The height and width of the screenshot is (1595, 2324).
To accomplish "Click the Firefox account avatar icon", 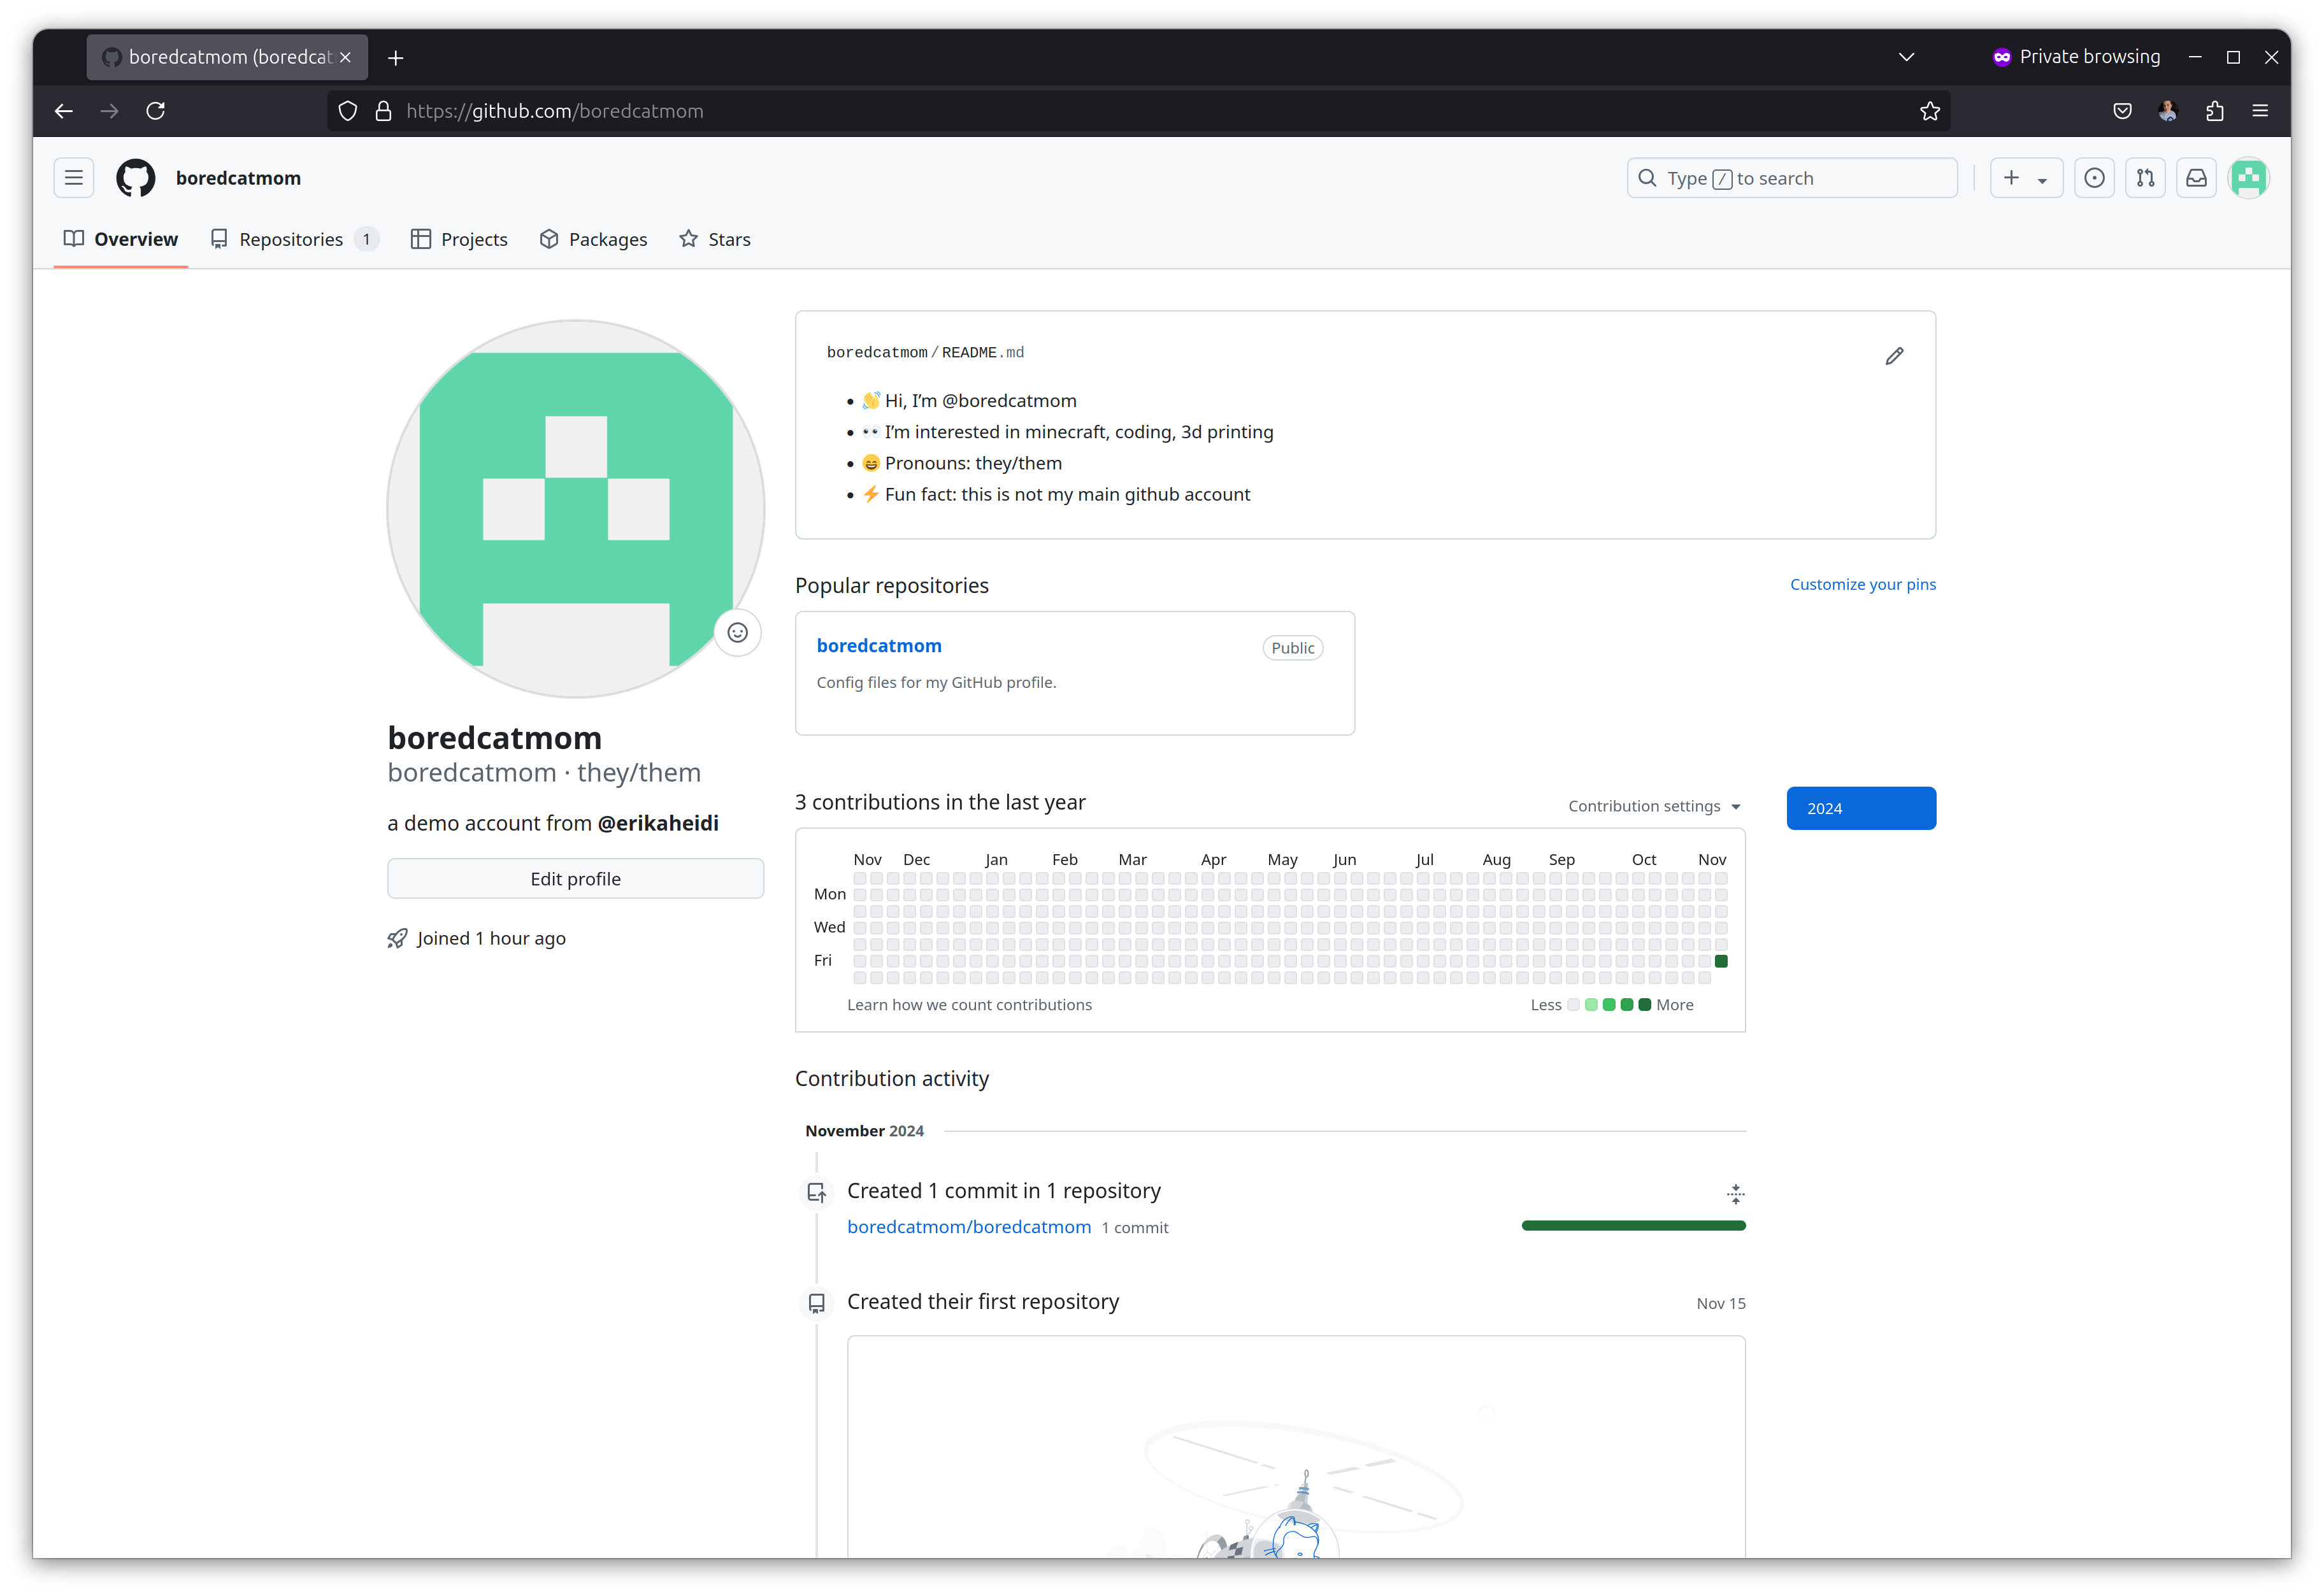I will coord(2167,111).
